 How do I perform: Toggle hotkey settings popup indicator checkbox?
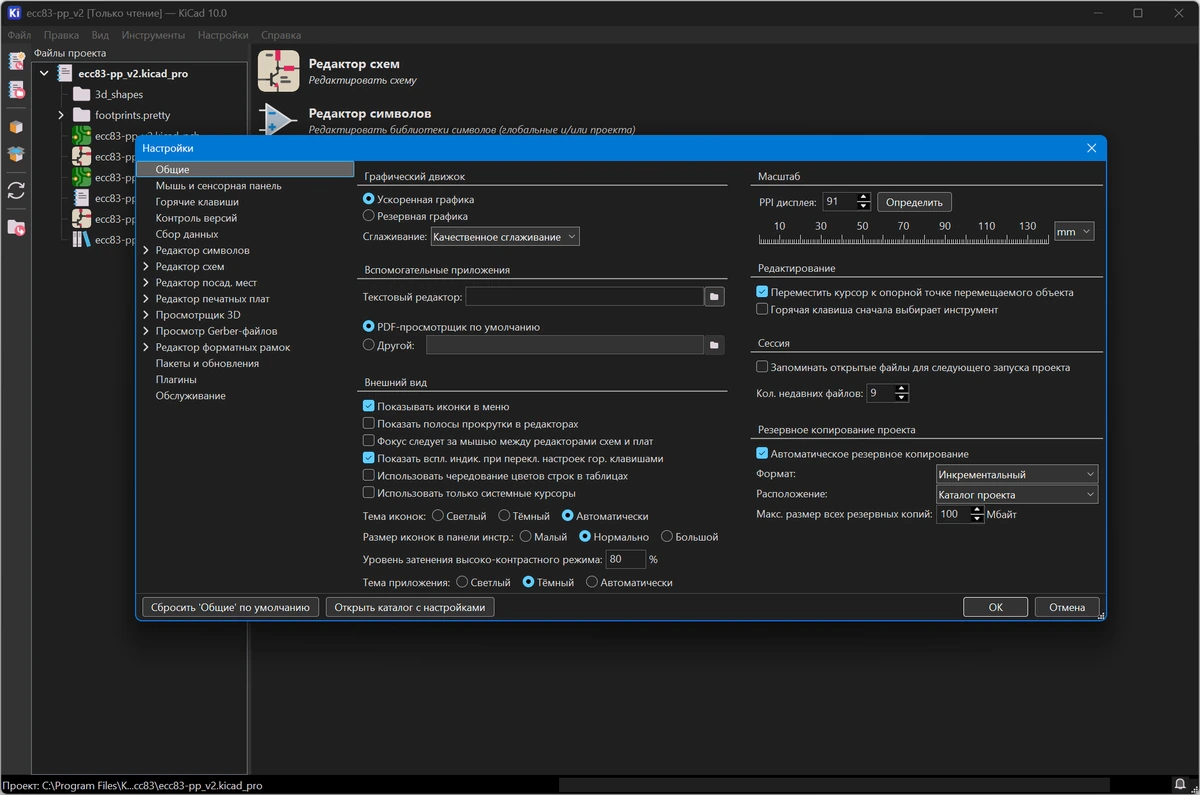pos(369,458)
